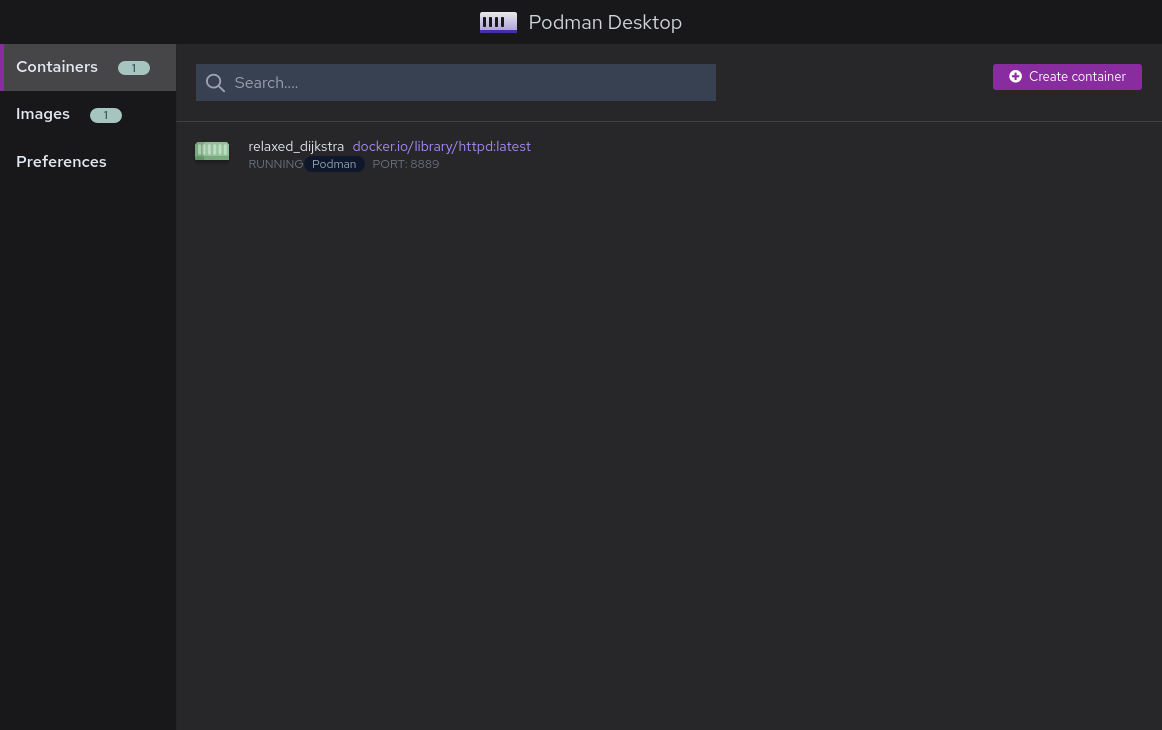This screenshot has height=730, width=1162.
Task: Click the container name relaxed_dijkstra
Action: click(x=296, y=146)
